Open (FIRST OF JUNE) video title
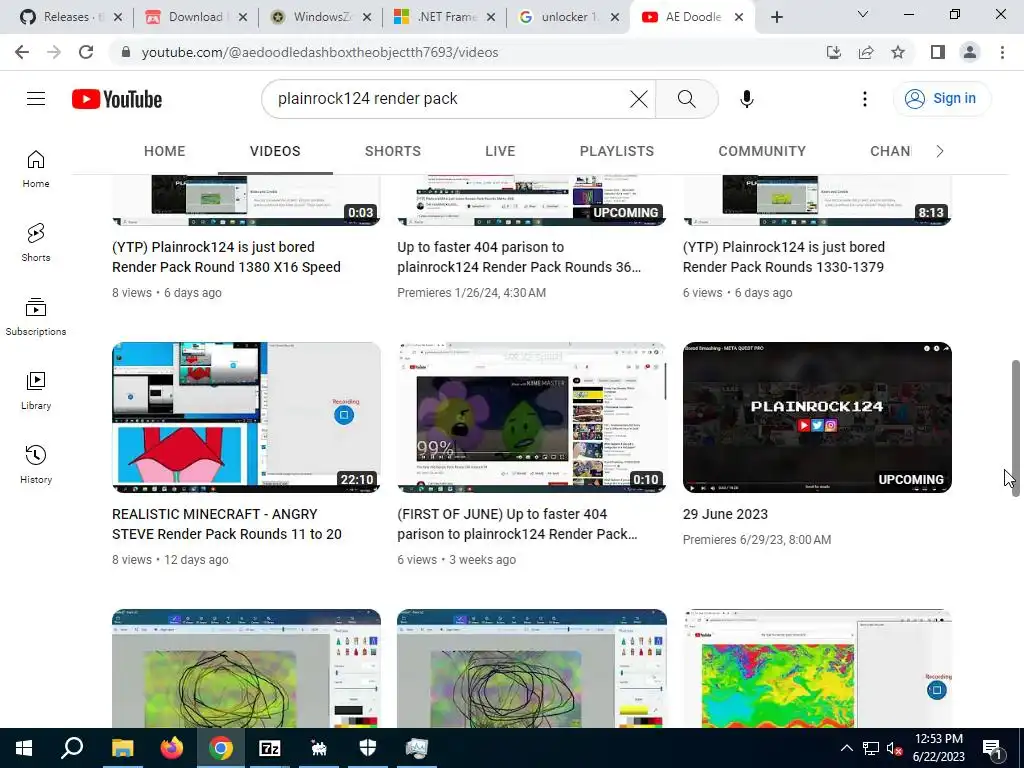The image size is (1024, 768). [517, 524]
